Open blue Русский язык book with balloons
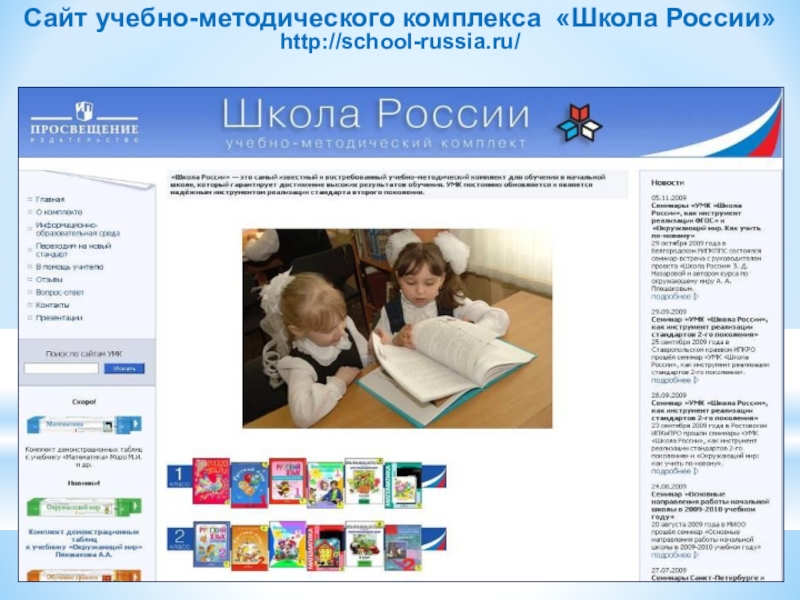This screenshot has height=600, width=800. tap(249, 485)
